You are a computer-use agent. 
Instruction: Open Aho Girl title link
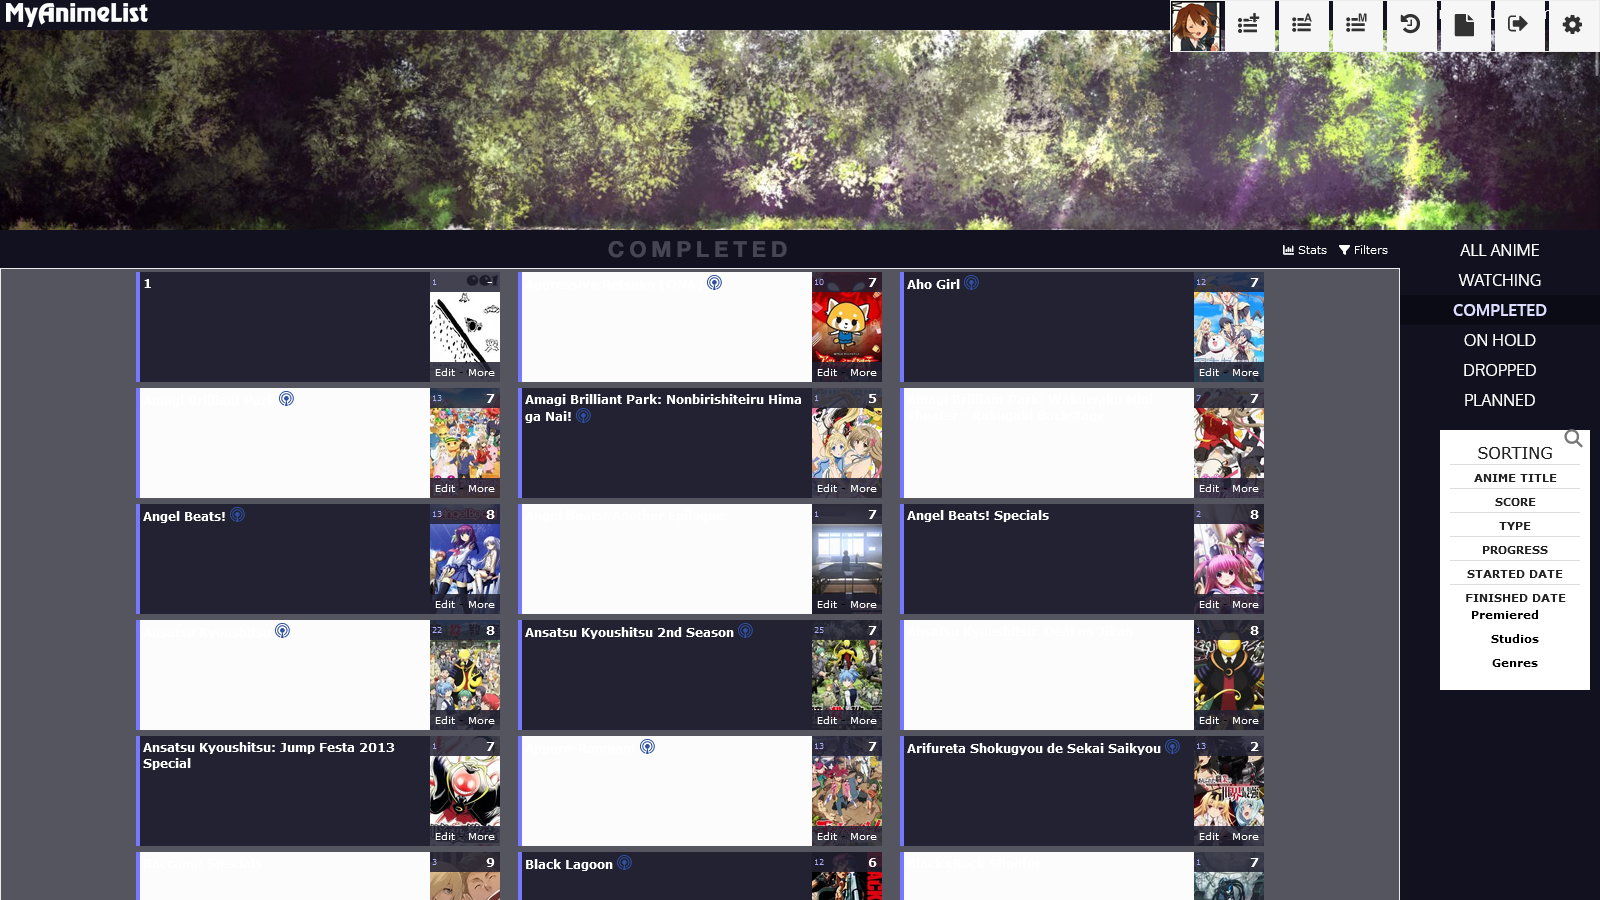(933, 284)
